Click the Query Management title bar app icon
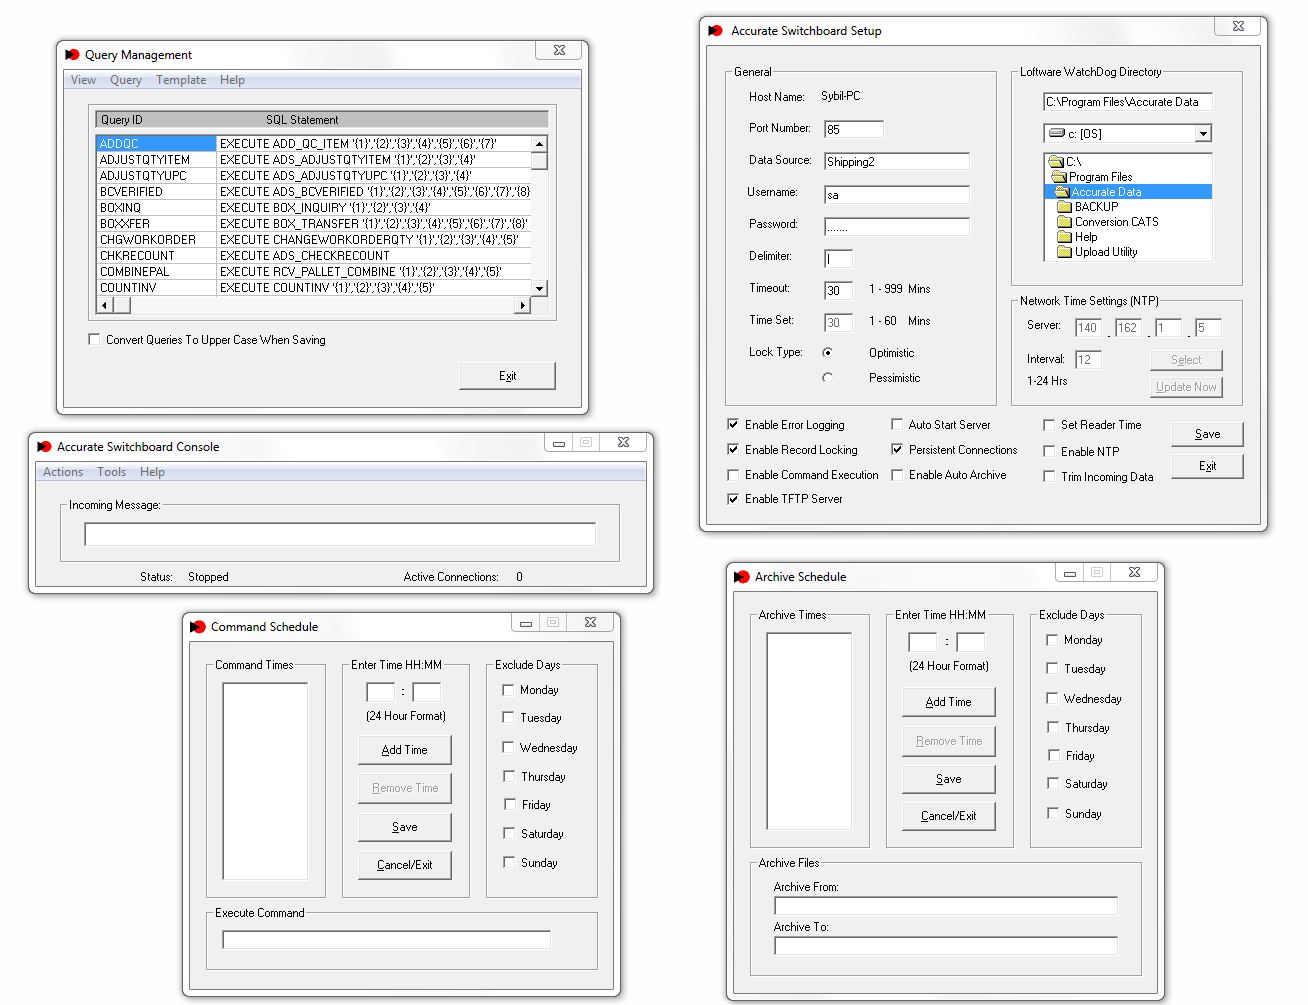 (x=72, y=55)
